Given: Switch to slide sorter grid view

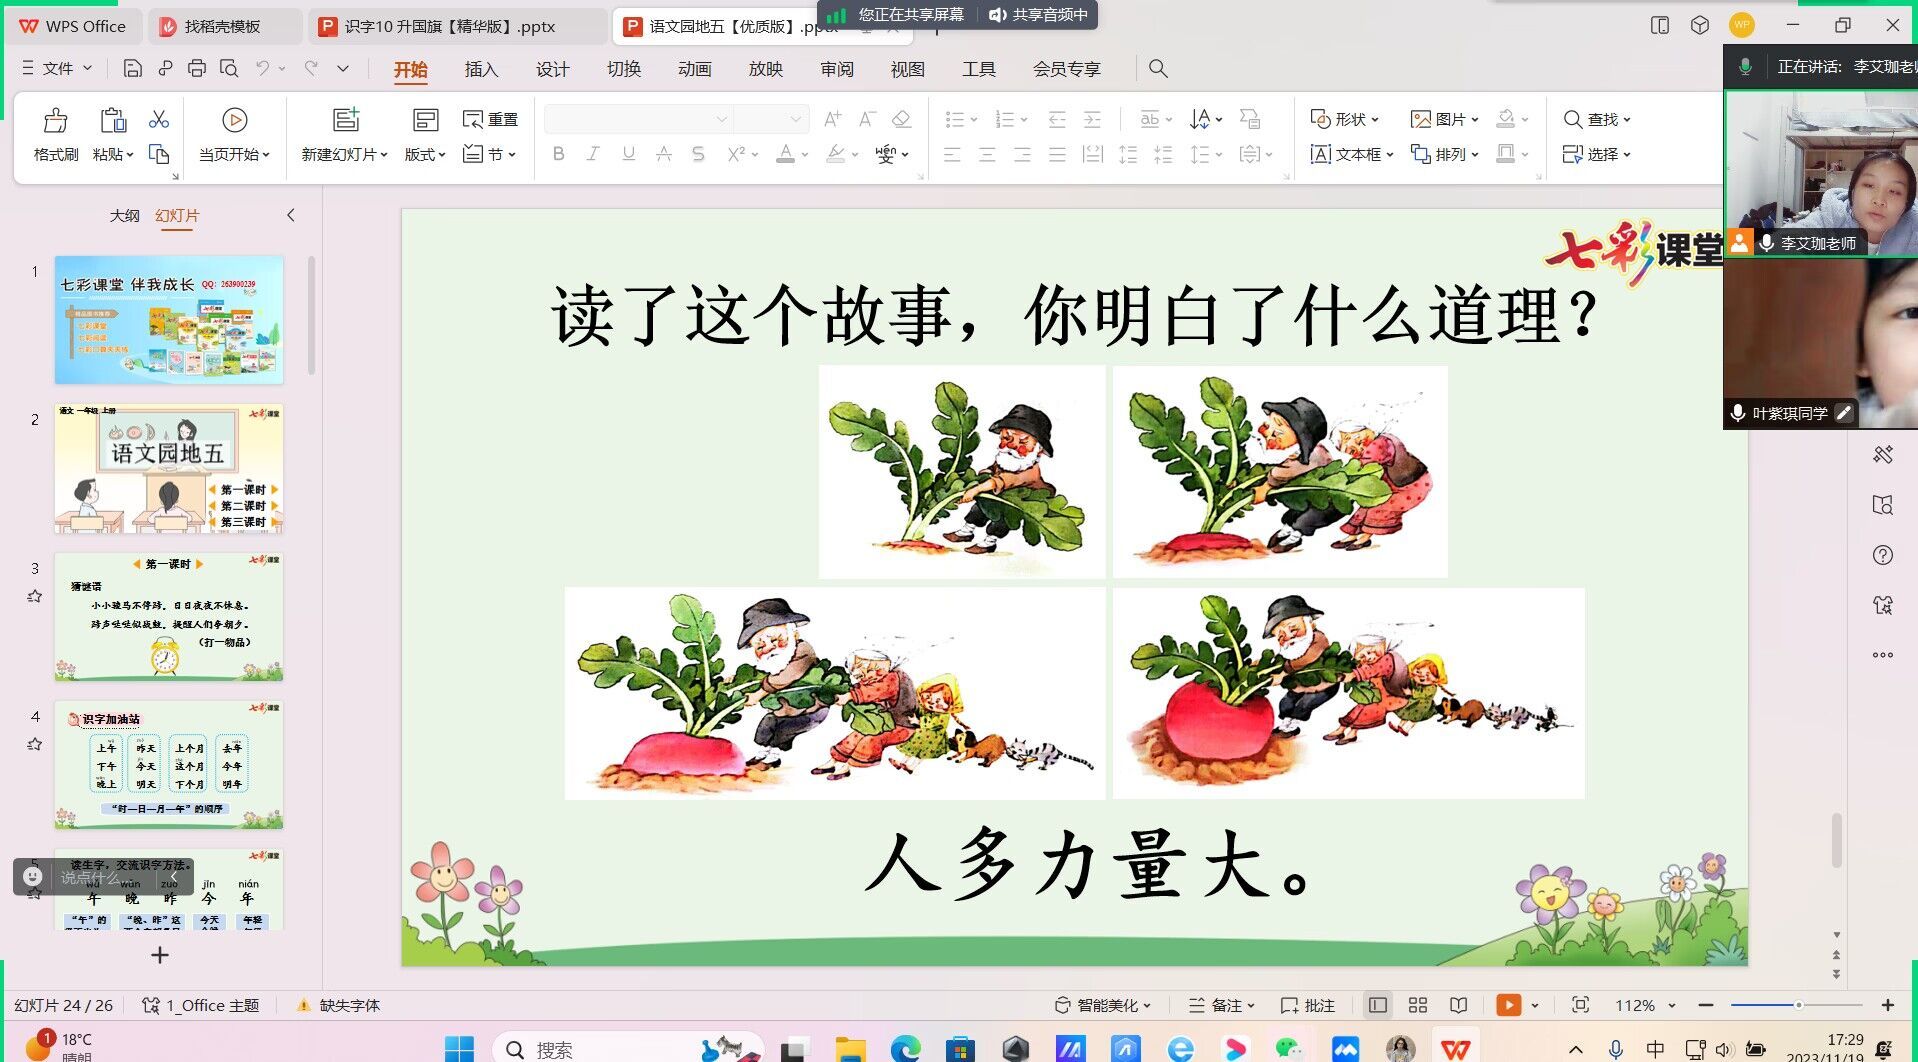Looking at the screenshot, I should (1417, 1005).
